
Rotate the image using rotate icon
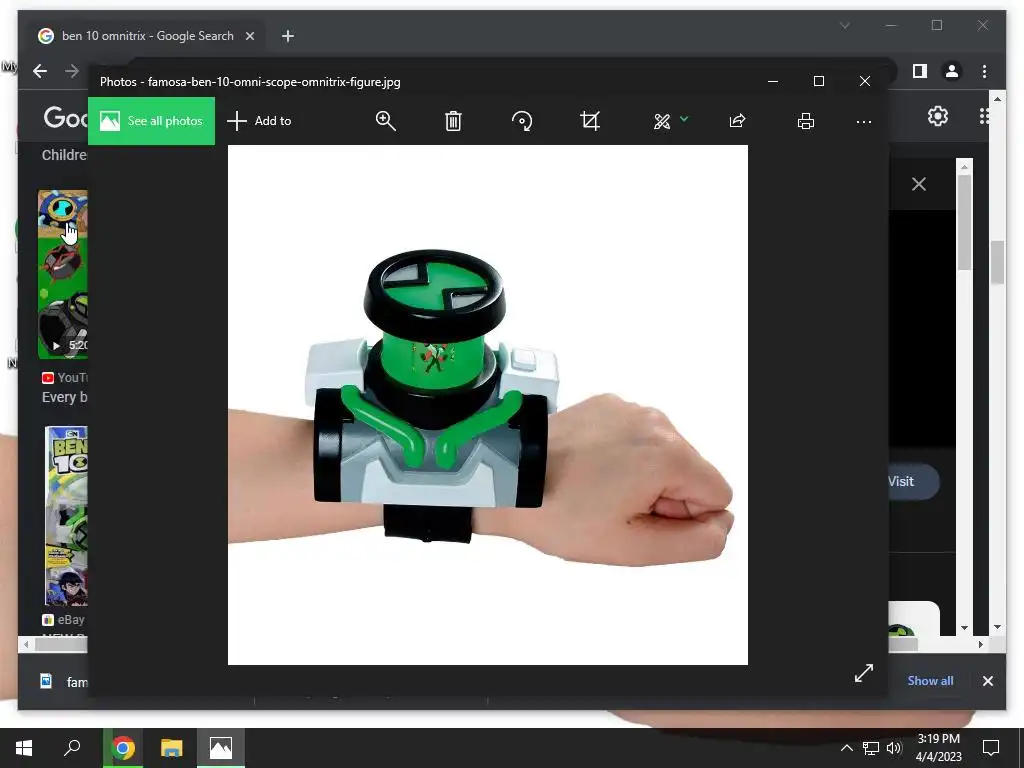(522, 121)
